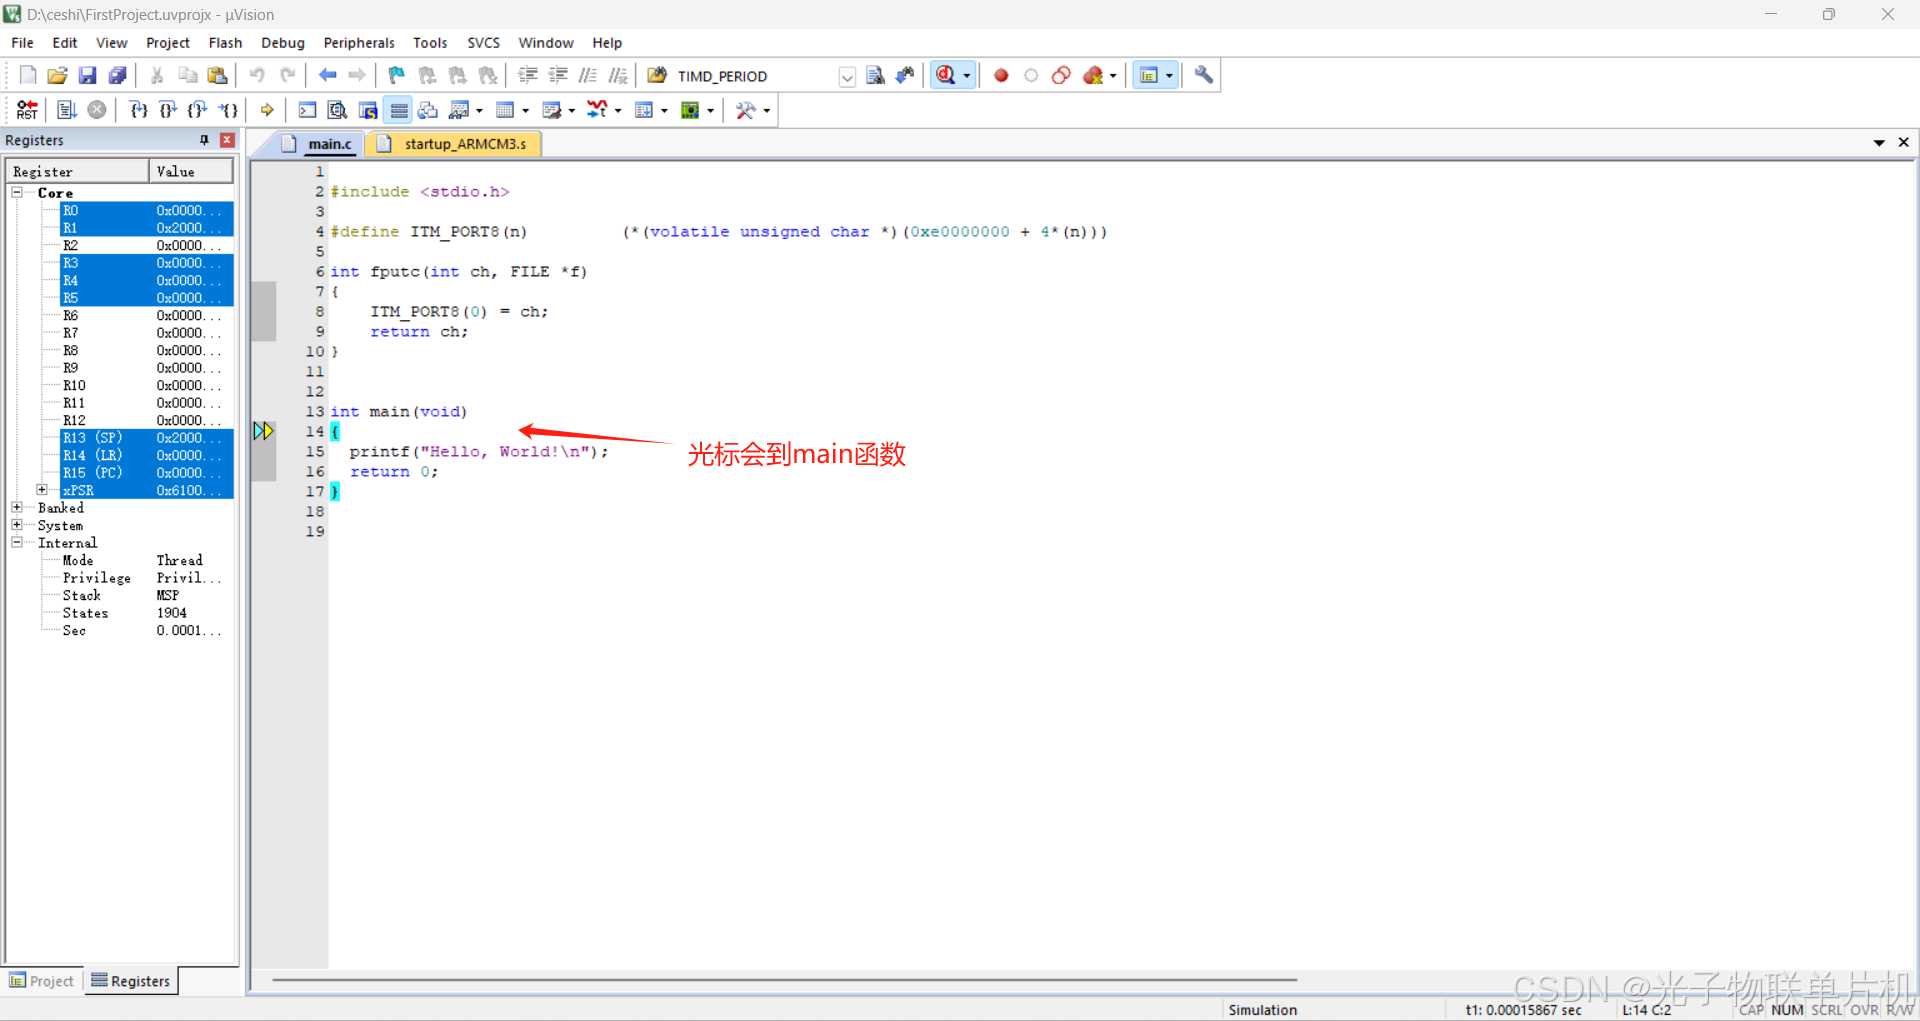1920x1021 pixels.
Task: Close the active editor tab
Action: (x=1903, y=143)
